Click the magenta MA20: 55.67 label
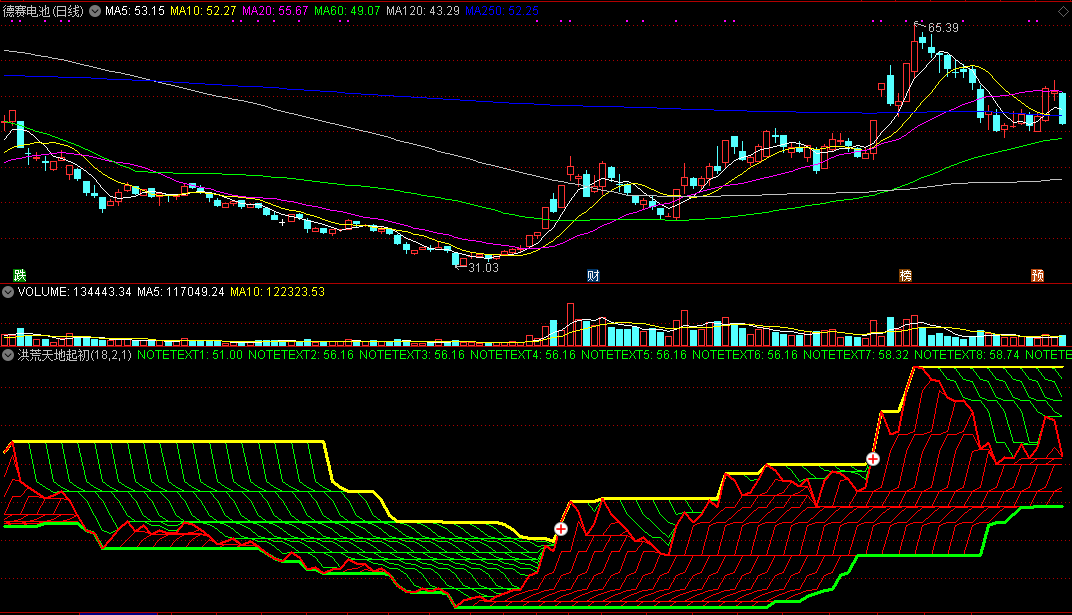1072x615 pixels. click(275, 11)
